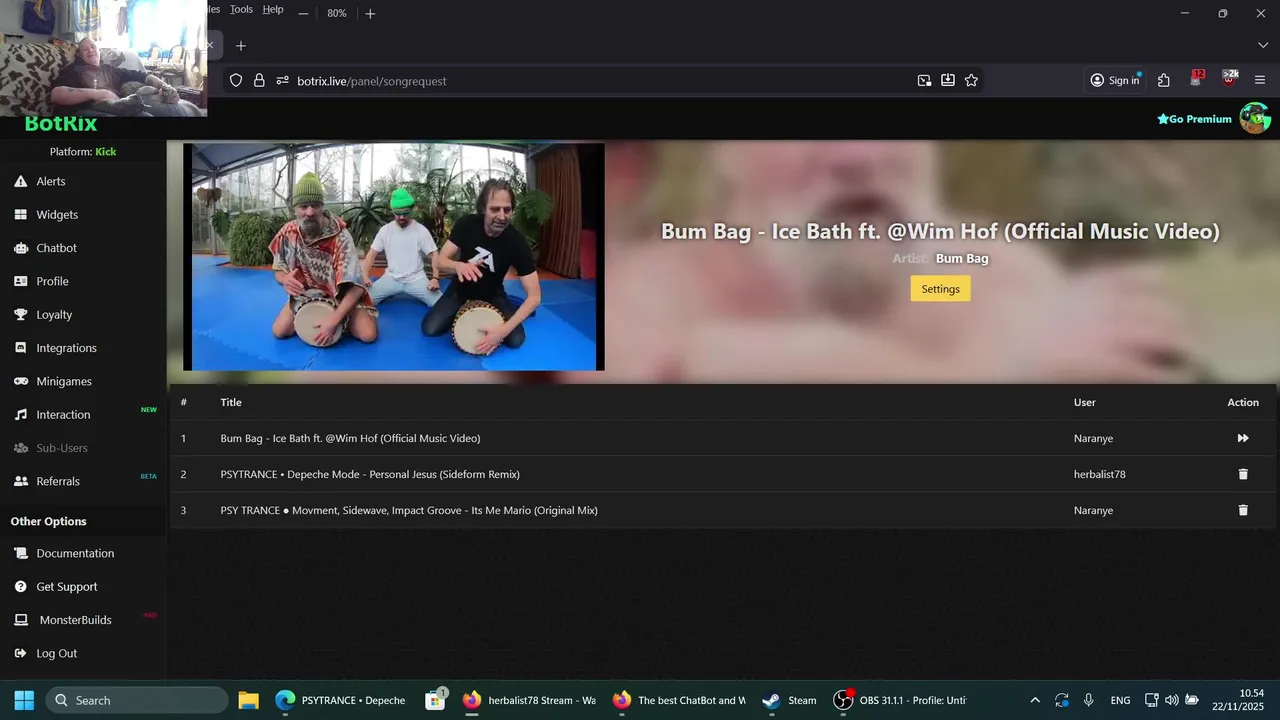This screenshot has height=720, width=1280.
Task: Click the Interaction music note icon
Action: [20, 414]
